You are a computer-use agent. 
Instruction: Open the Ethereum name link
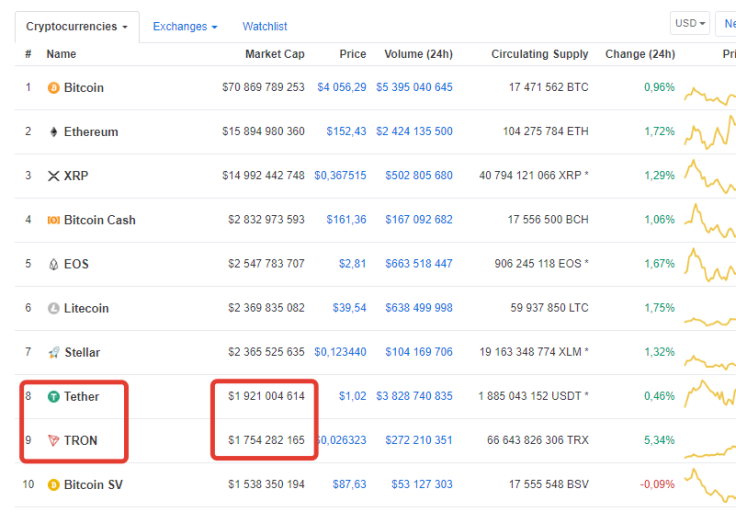[91, 132]
